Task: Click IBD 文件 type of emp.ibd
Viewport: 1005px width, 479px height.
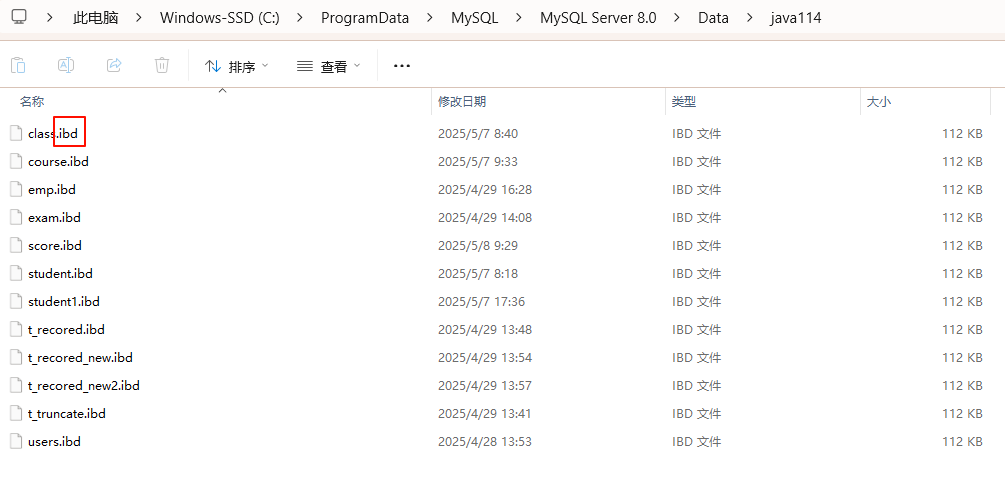Action: [696, 190]
